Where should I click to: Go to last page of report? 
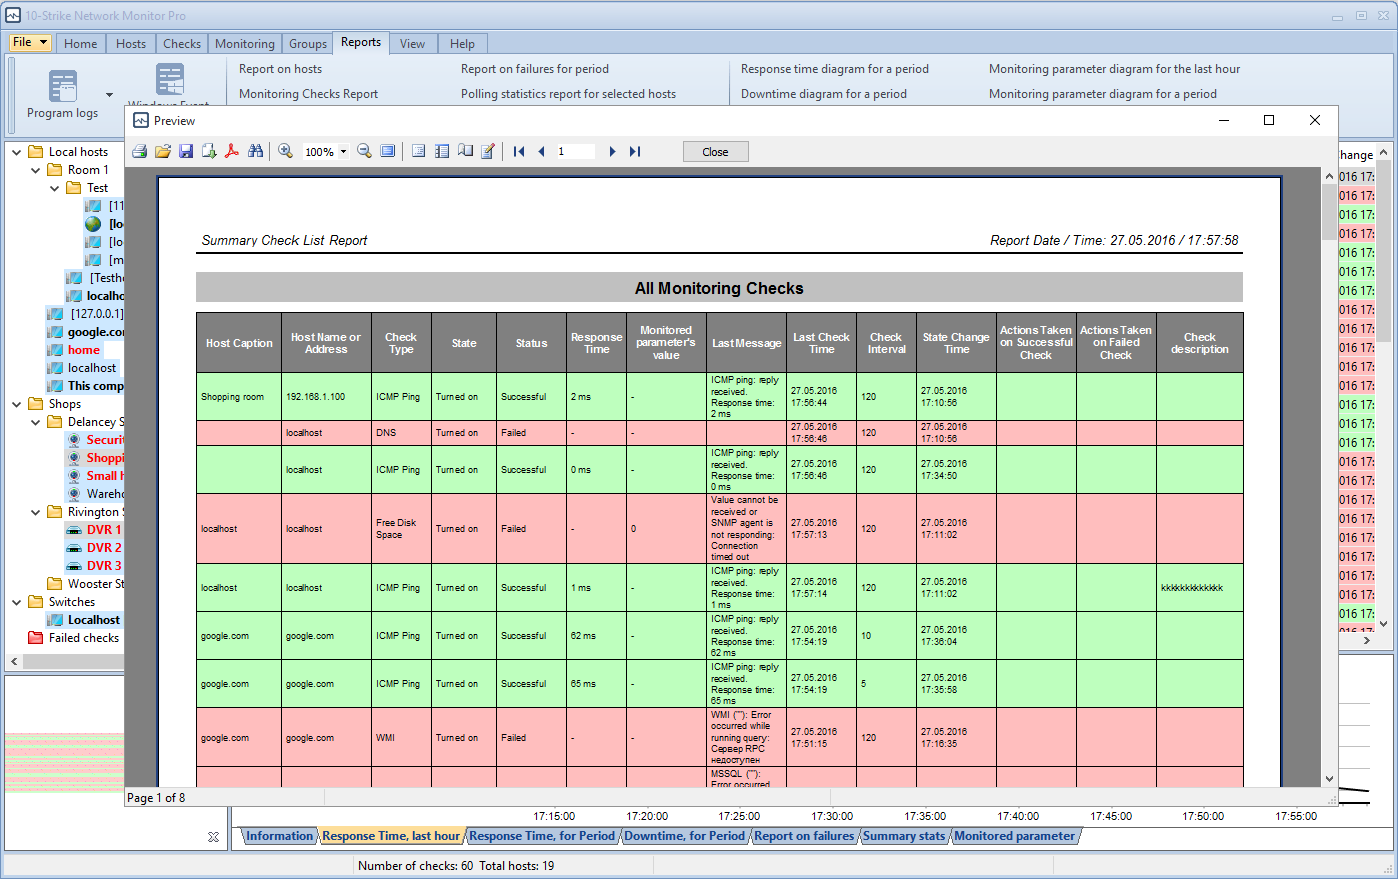[x=635, y=151]
